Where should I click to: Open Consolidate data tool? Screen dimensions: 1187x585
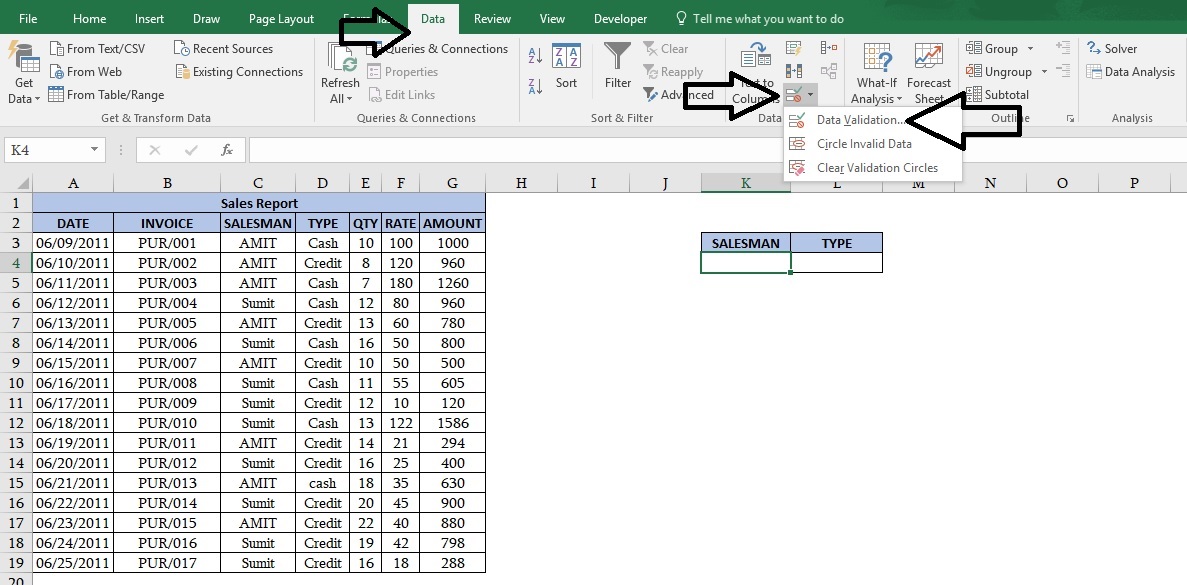click(829, 48)
